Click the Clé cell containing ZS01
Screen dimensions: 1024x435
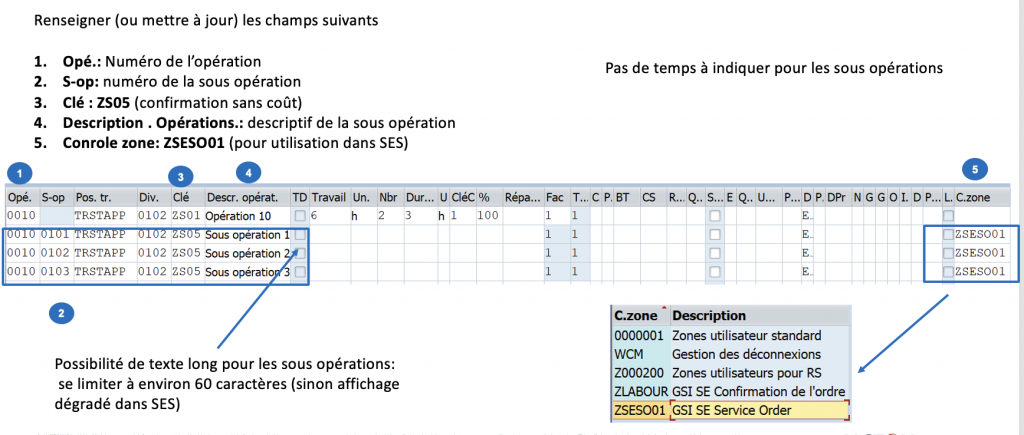pos(185,216)
